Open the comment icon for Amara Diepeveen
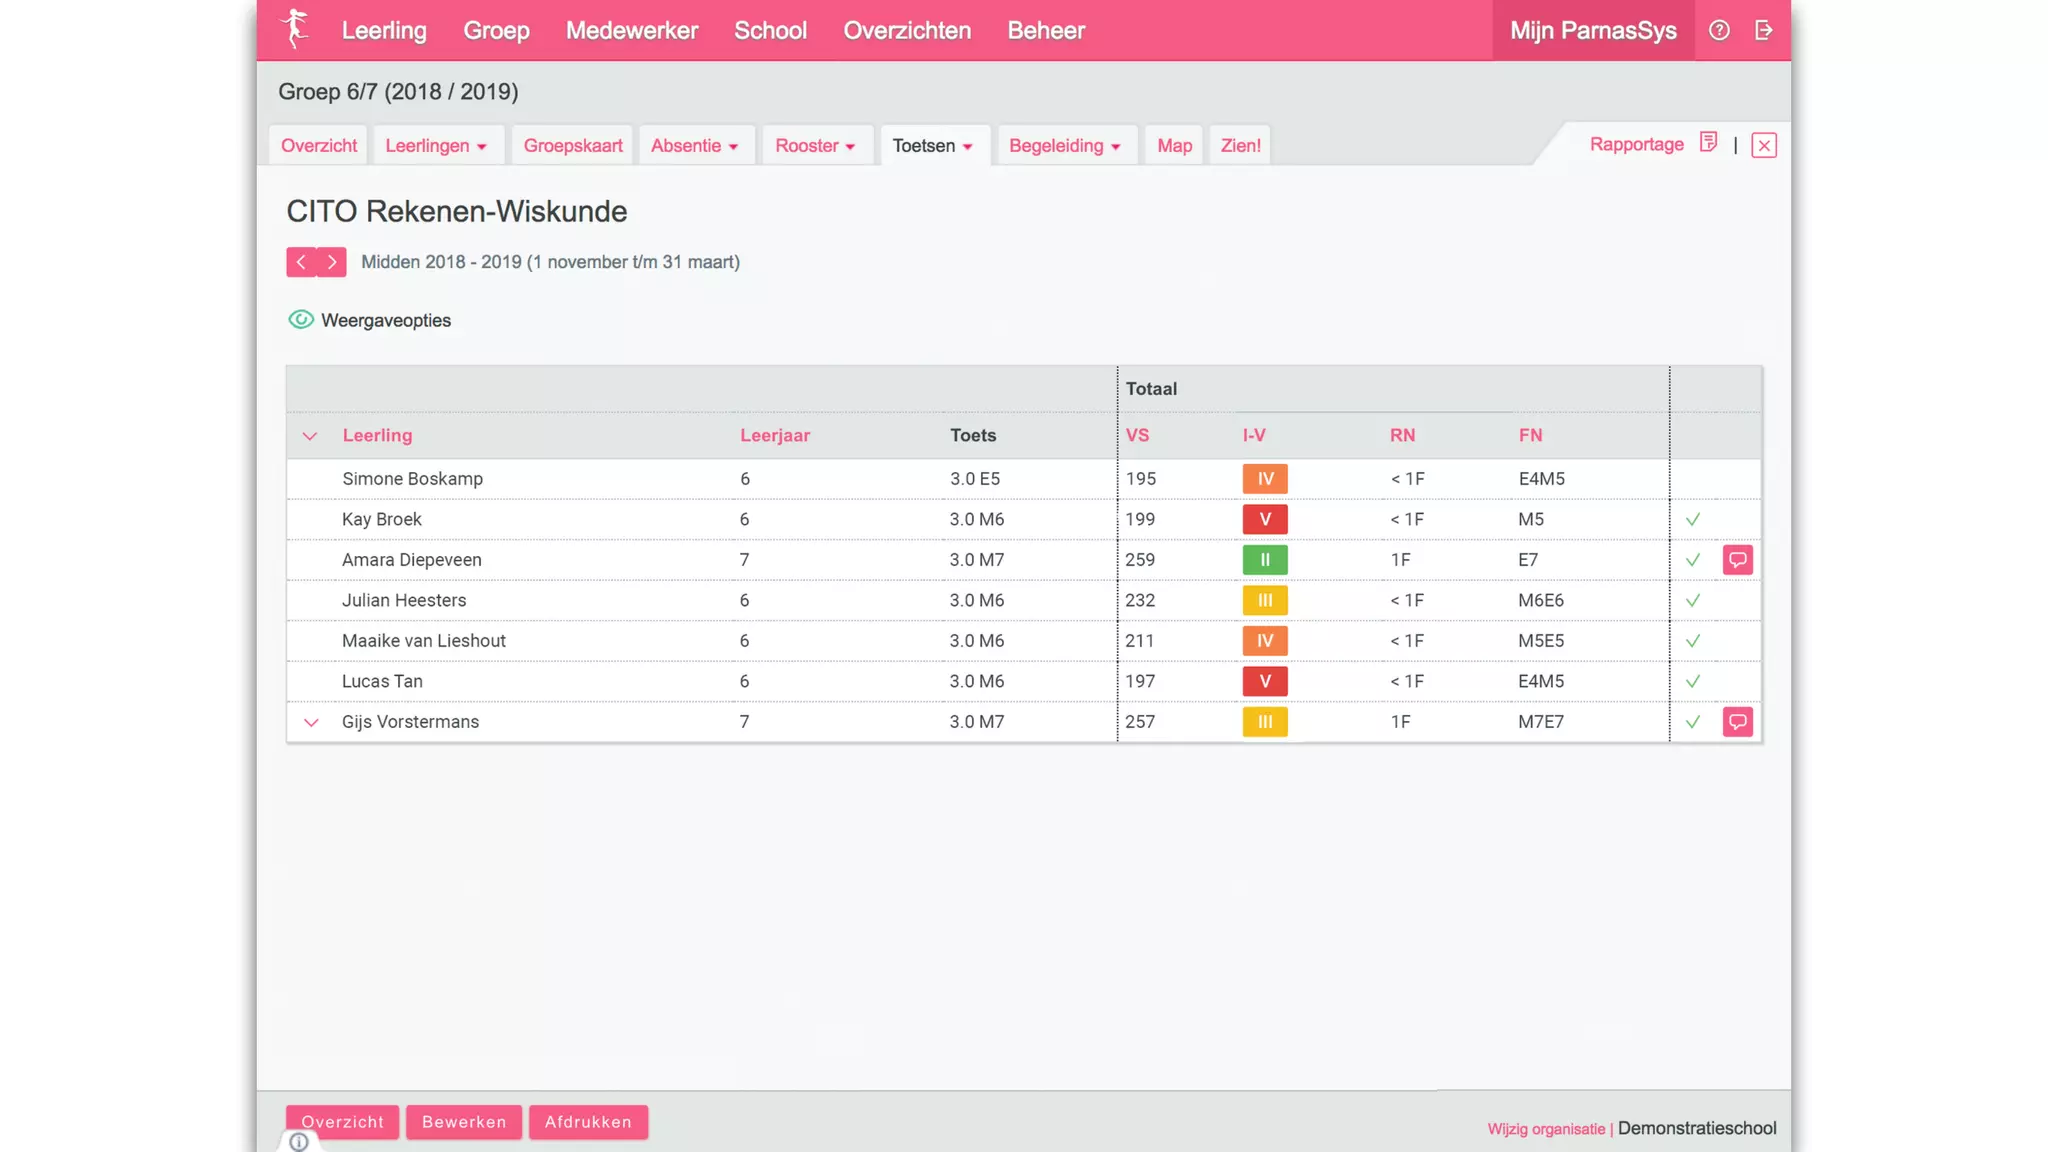 click(x=1737, y=560)
